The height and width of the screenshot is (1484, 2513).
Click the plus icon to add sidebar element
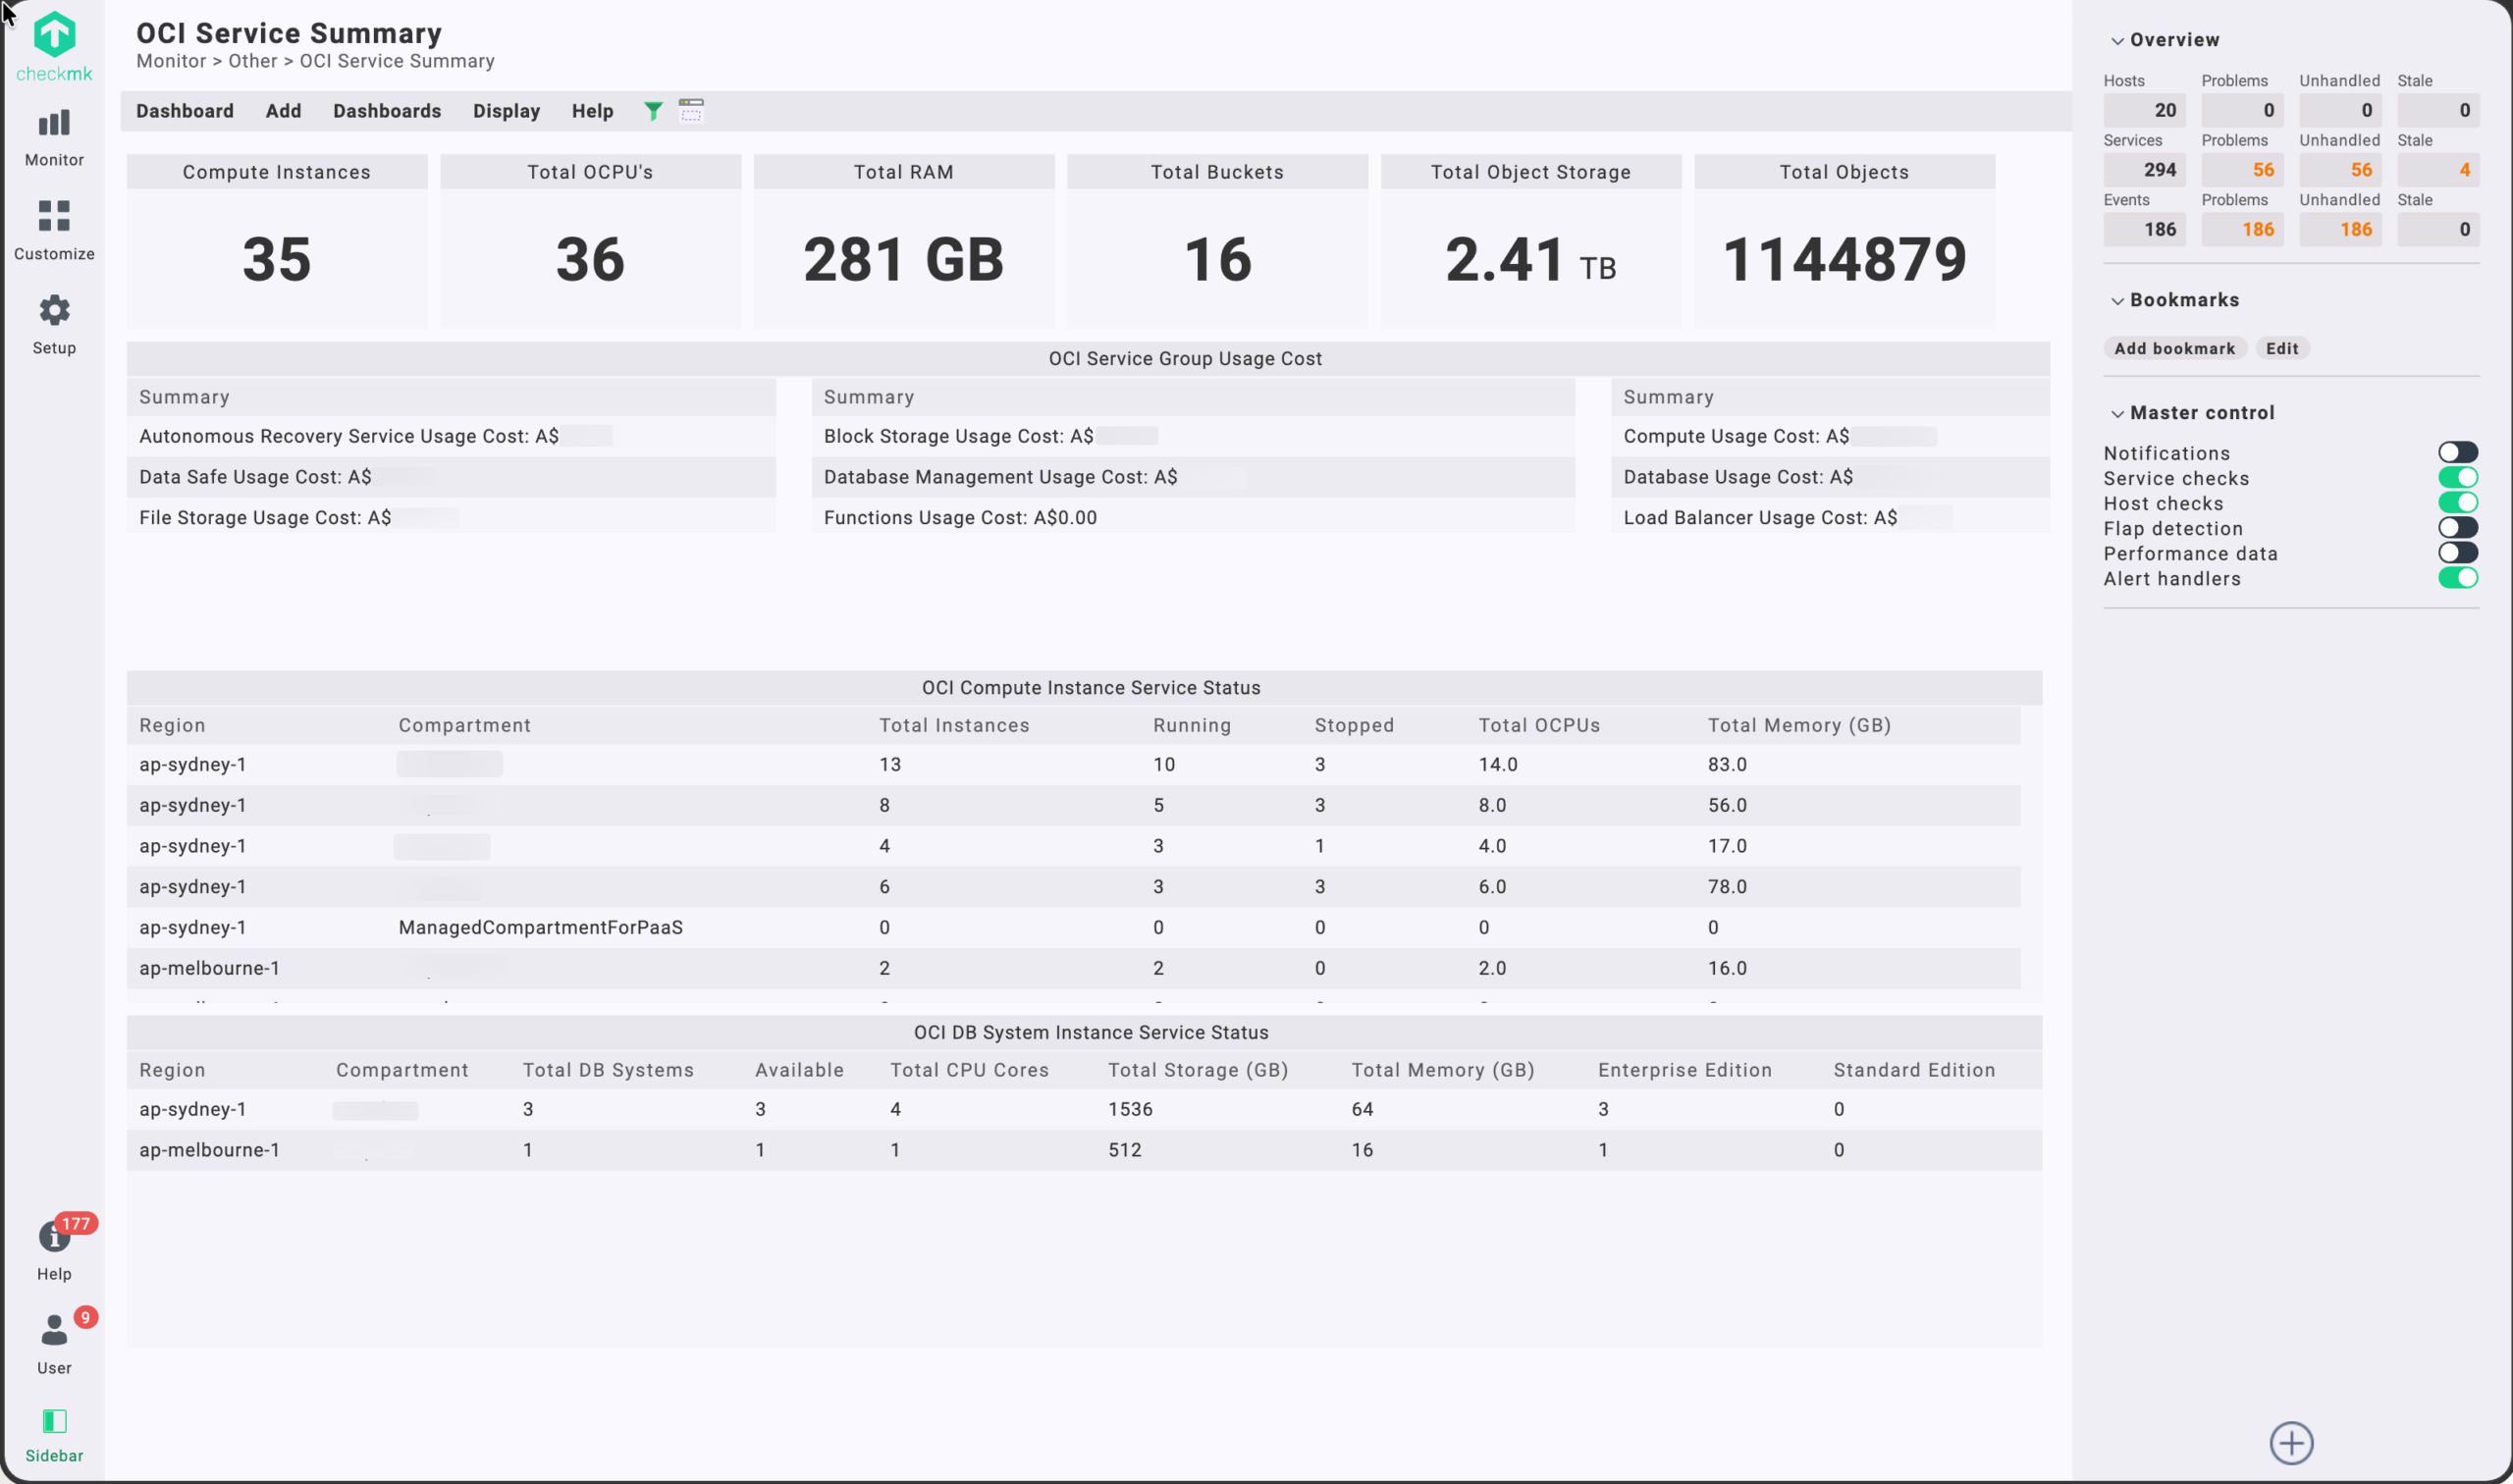pos(2290,1442)
